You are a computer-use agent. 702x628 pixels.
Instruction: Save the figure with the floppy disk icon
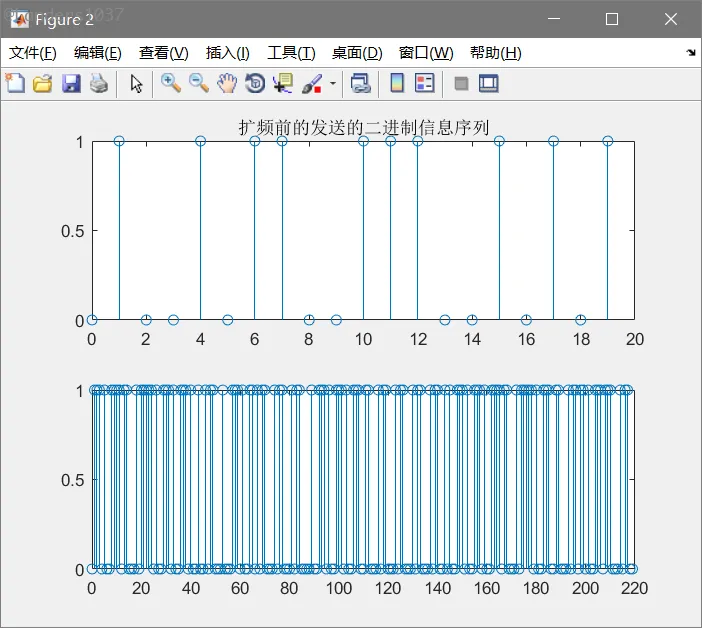coord(70,84)
